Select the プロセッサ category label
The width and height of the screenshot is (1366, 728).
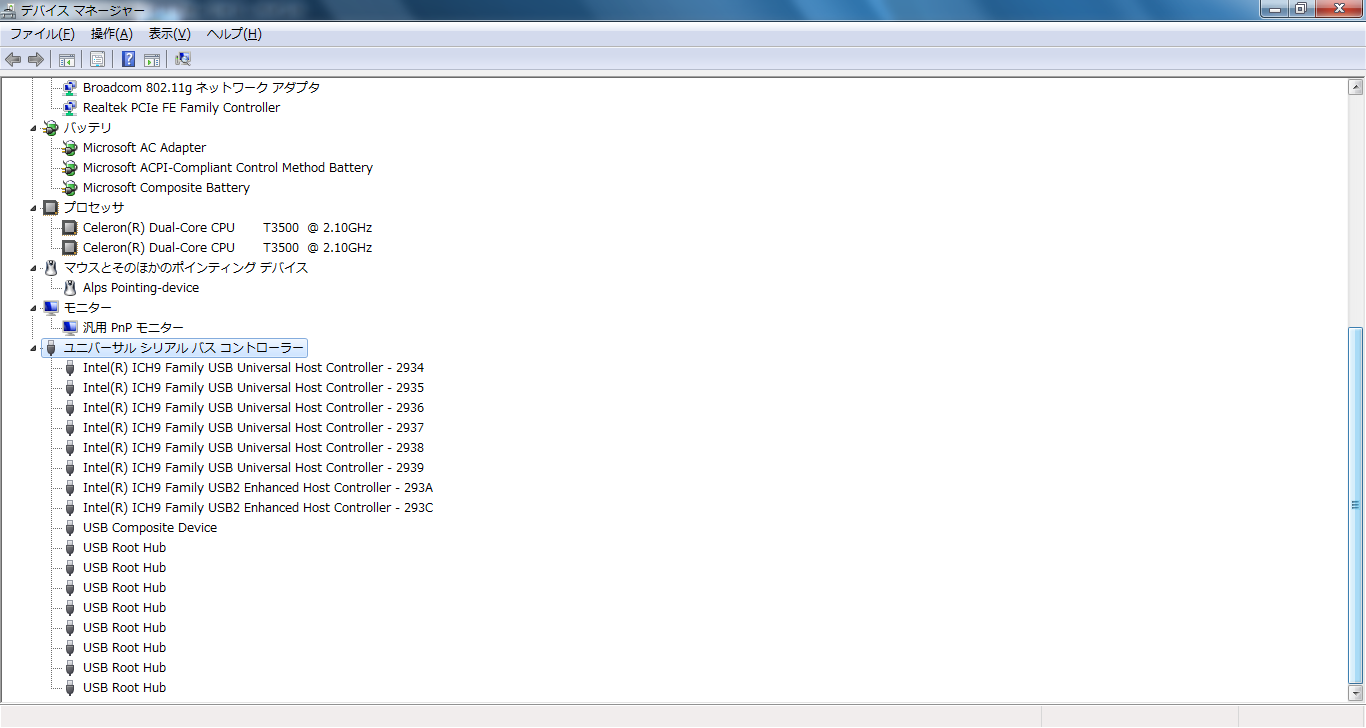coord(94,207)
